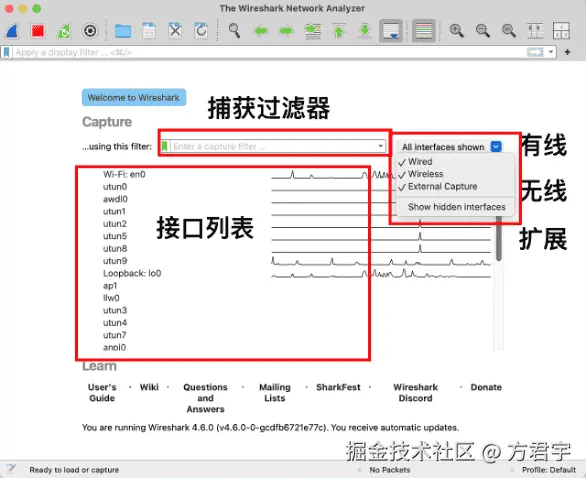The height and width of the screenshot is (479, 587).
Task: Click the No Packets status text
Action: [390, 470]
